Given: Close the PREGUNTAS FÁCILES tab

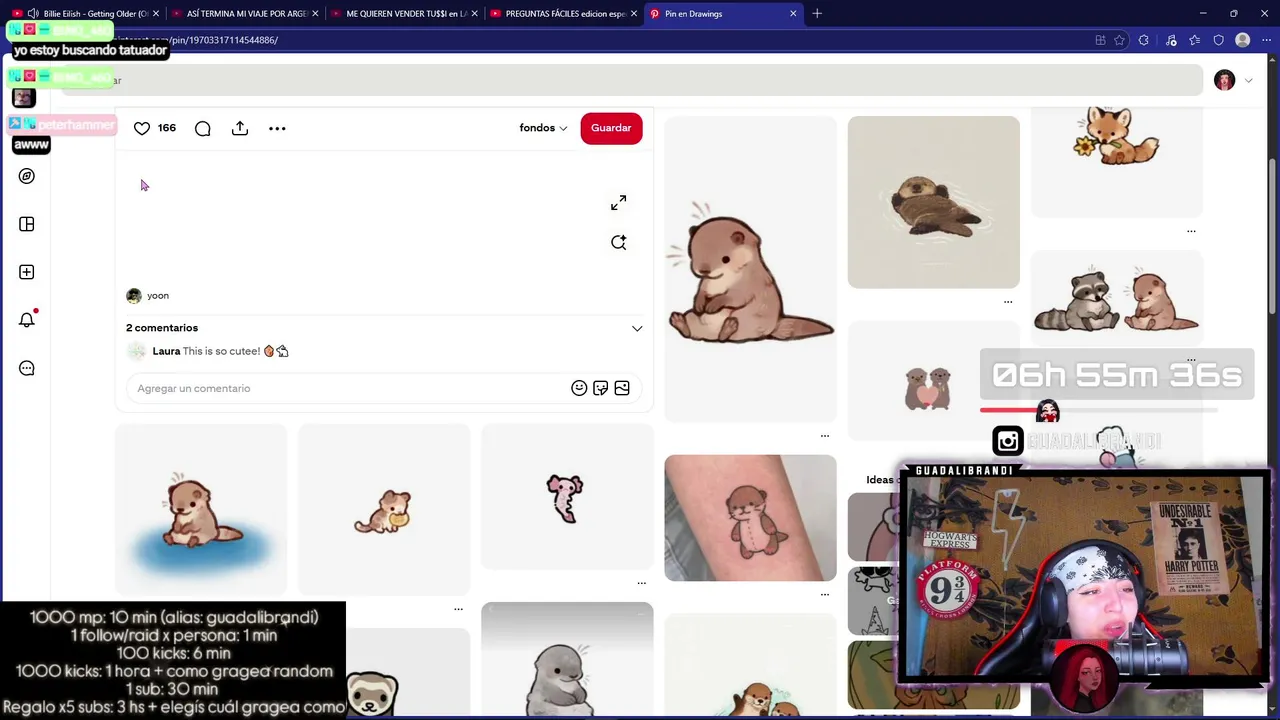Looking at the screenshot, I should tap(634, 14).
